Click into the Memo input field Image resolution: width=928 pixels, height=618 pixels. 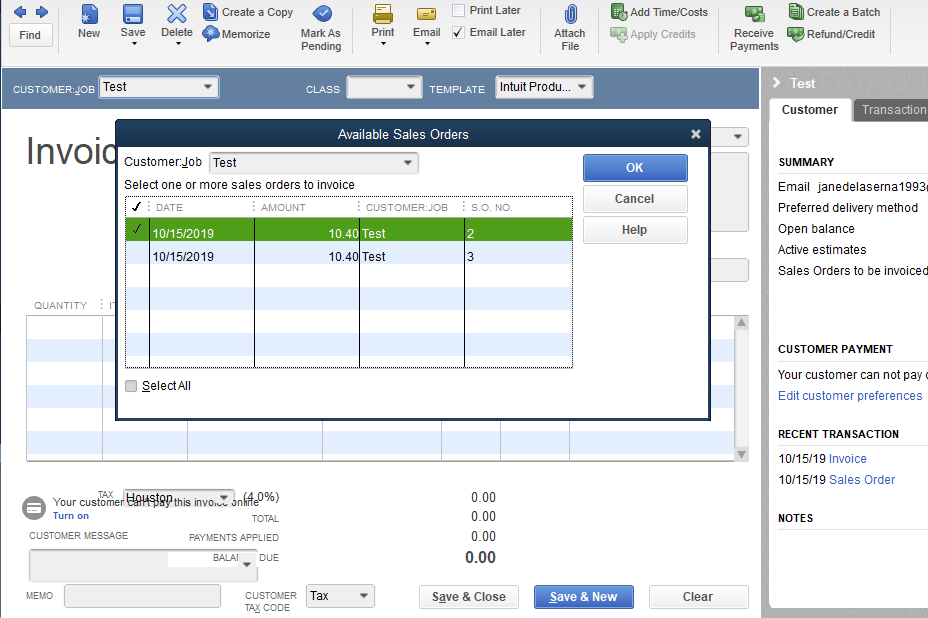[142, 596]
